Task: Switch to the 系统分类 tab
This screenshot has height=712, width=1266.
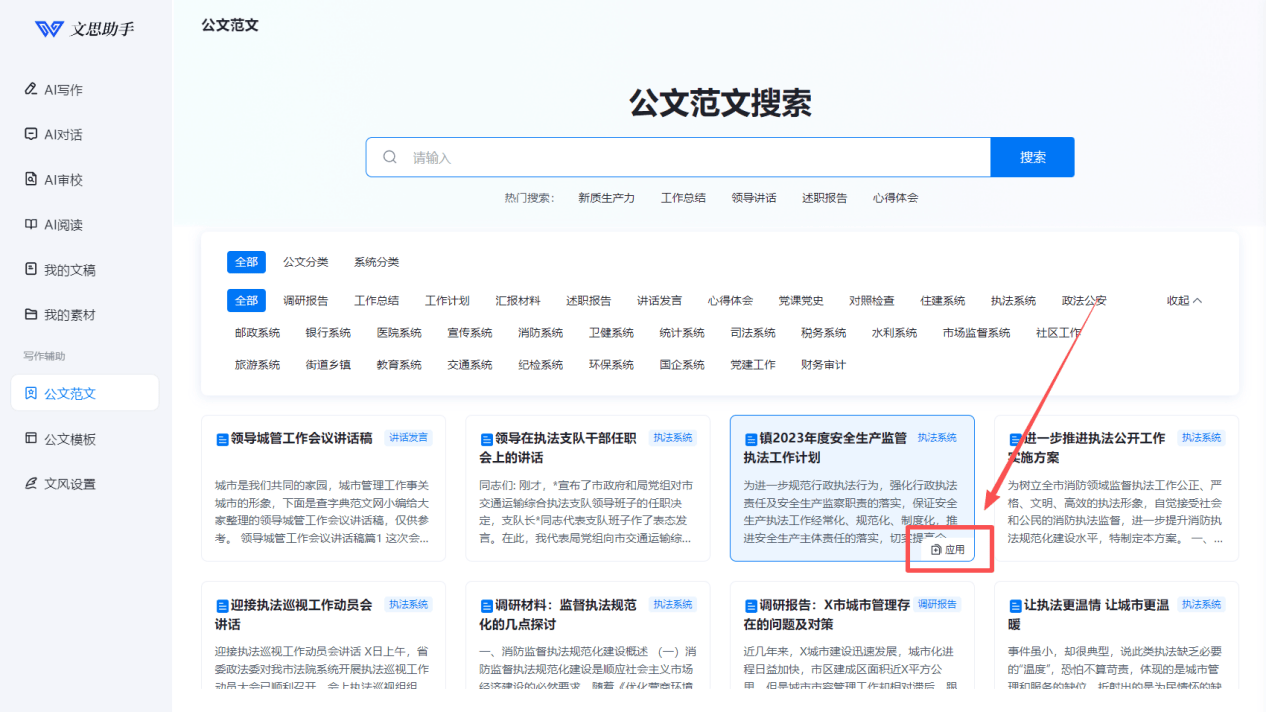Action: 376,262
